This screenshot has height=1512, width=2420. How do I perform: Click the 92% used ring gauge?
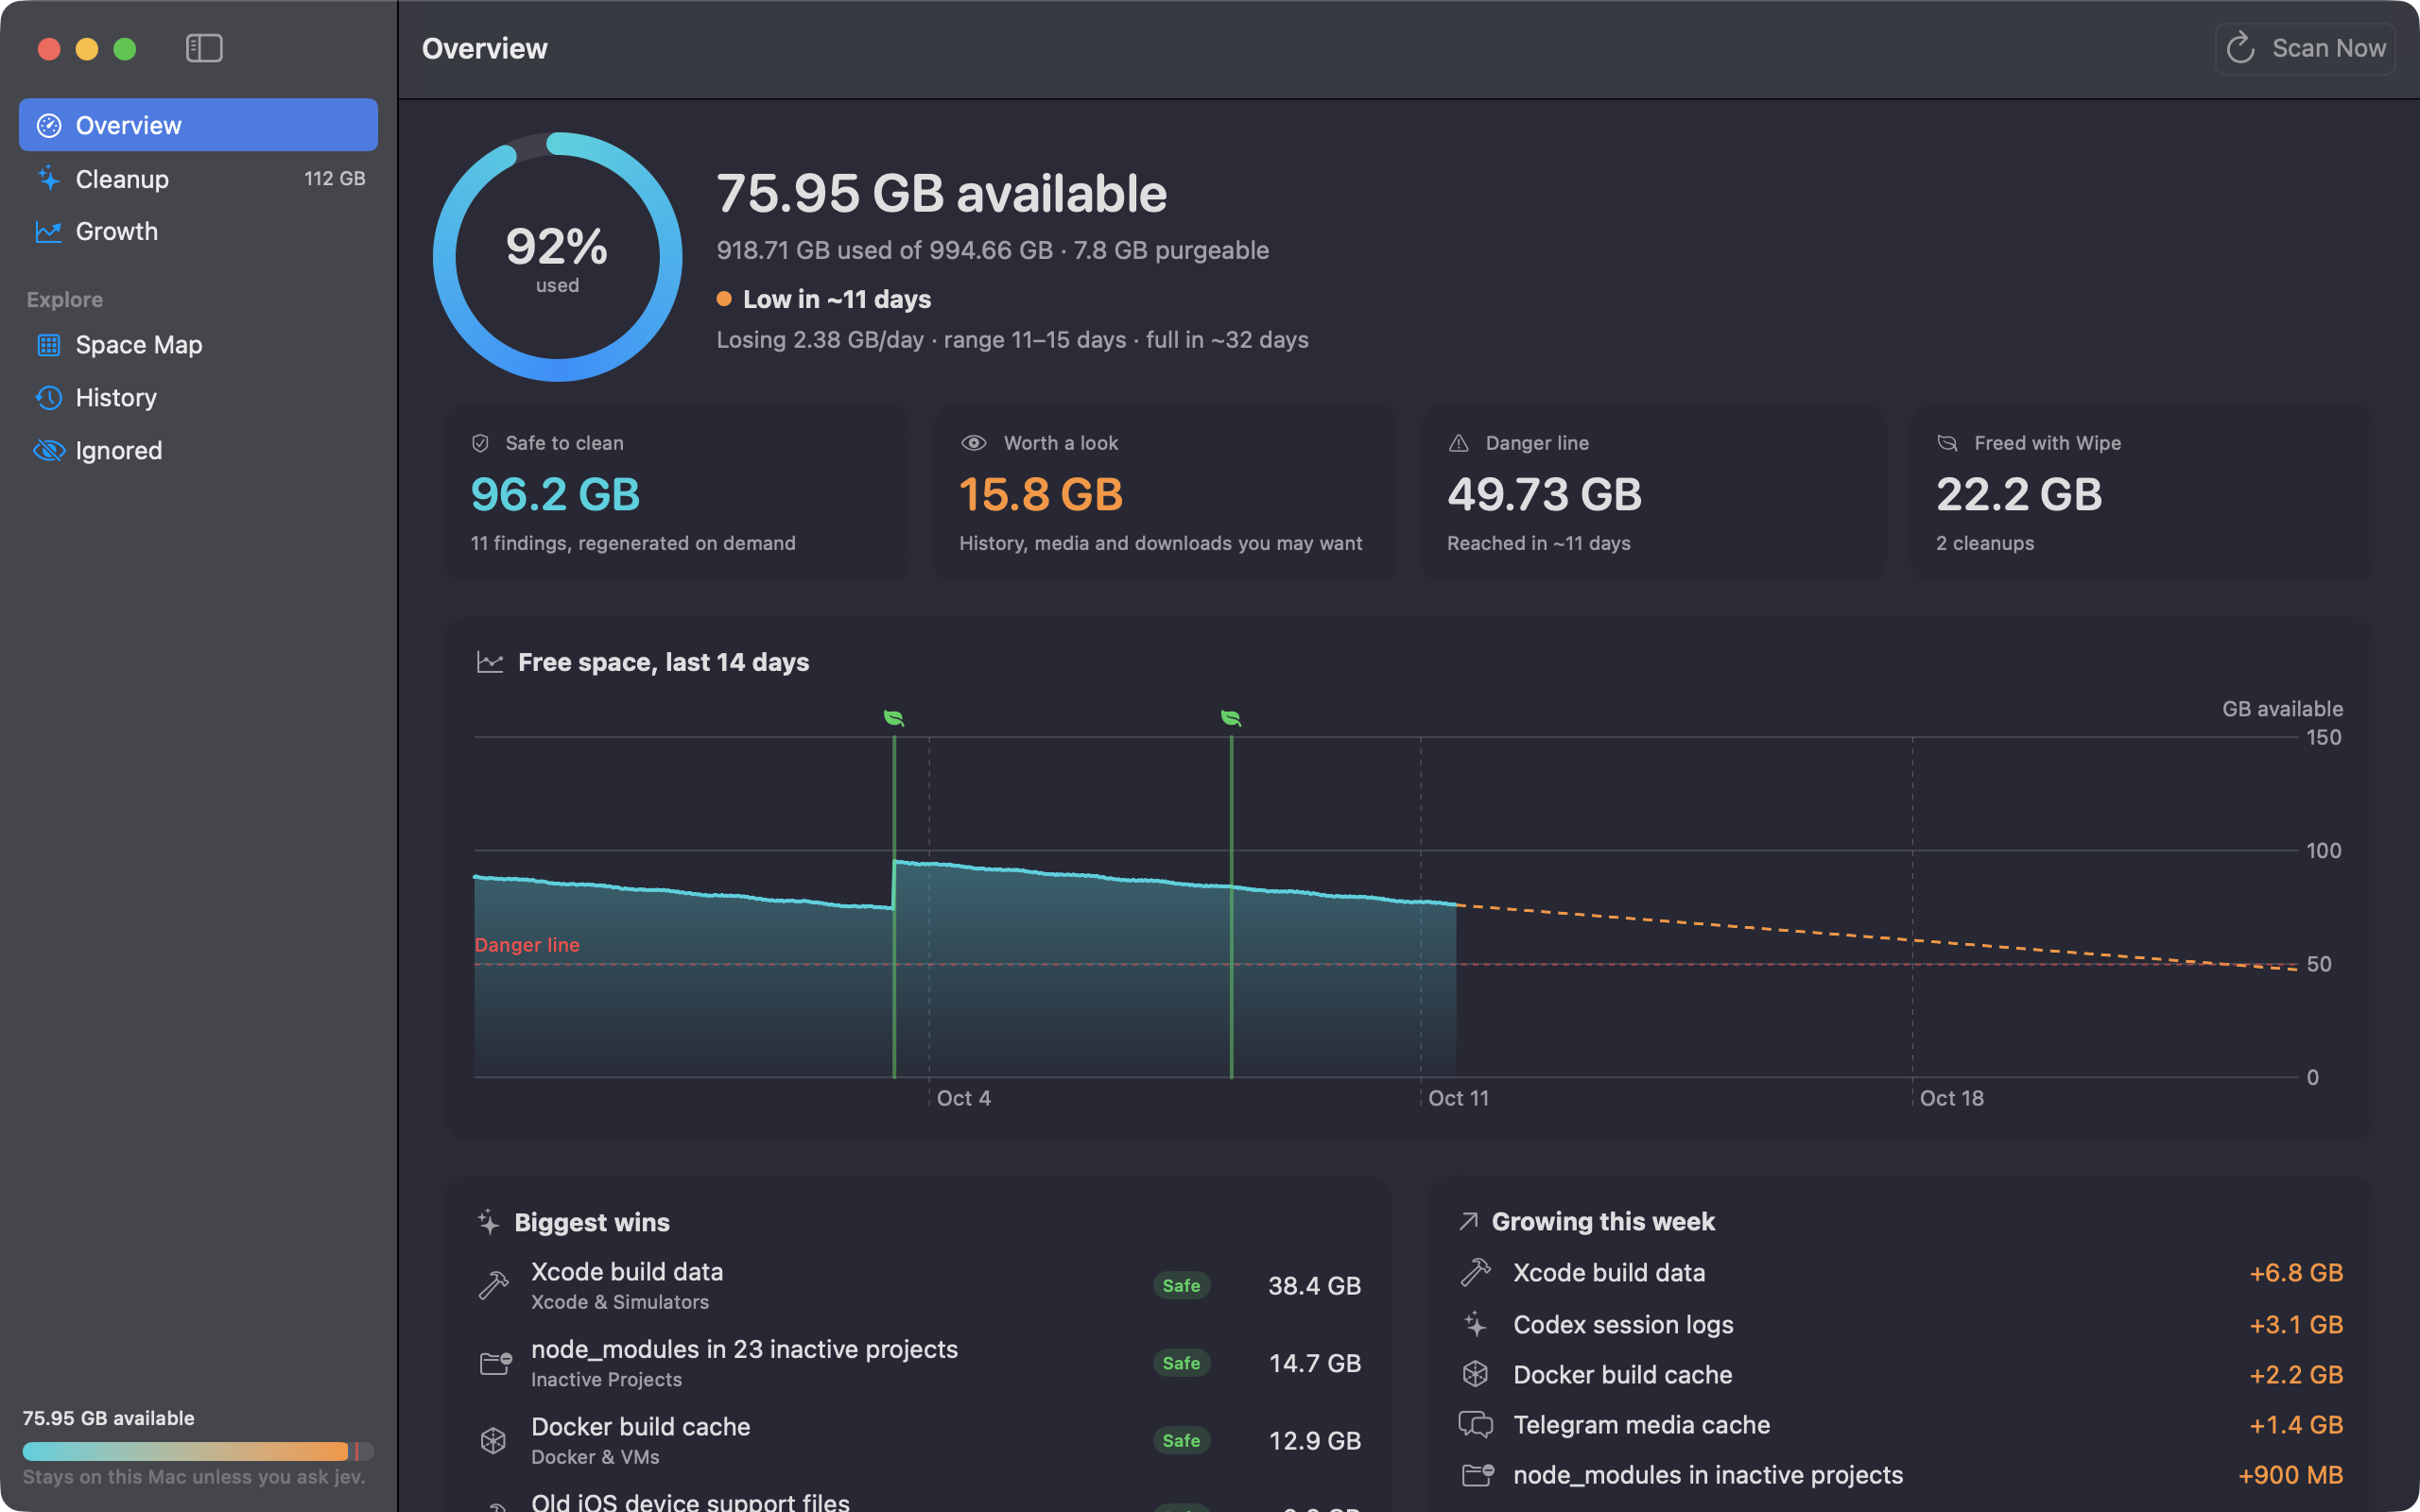(557, 257)
